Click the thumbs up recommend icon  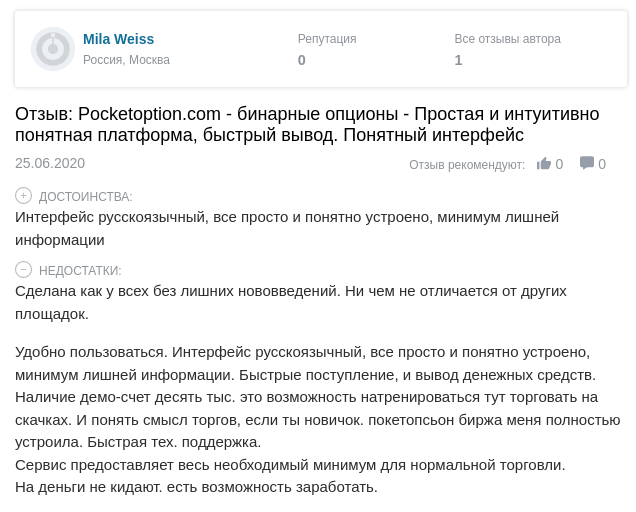click(x=544, y=164)
